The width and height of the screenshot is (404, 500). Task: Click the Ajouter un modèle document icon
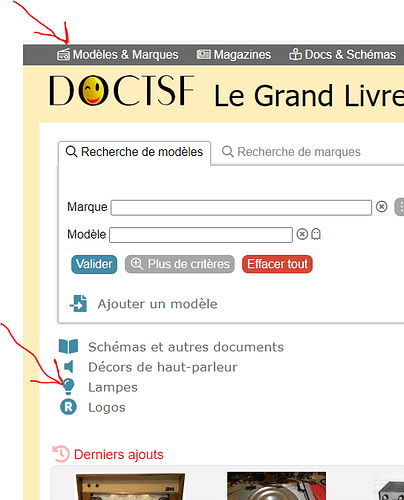point(78,303)
